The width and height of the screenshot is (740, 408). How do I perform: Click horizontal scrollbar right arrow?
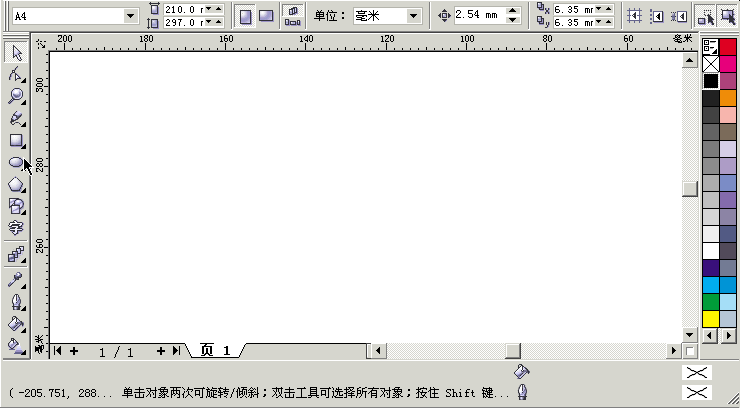674,350
